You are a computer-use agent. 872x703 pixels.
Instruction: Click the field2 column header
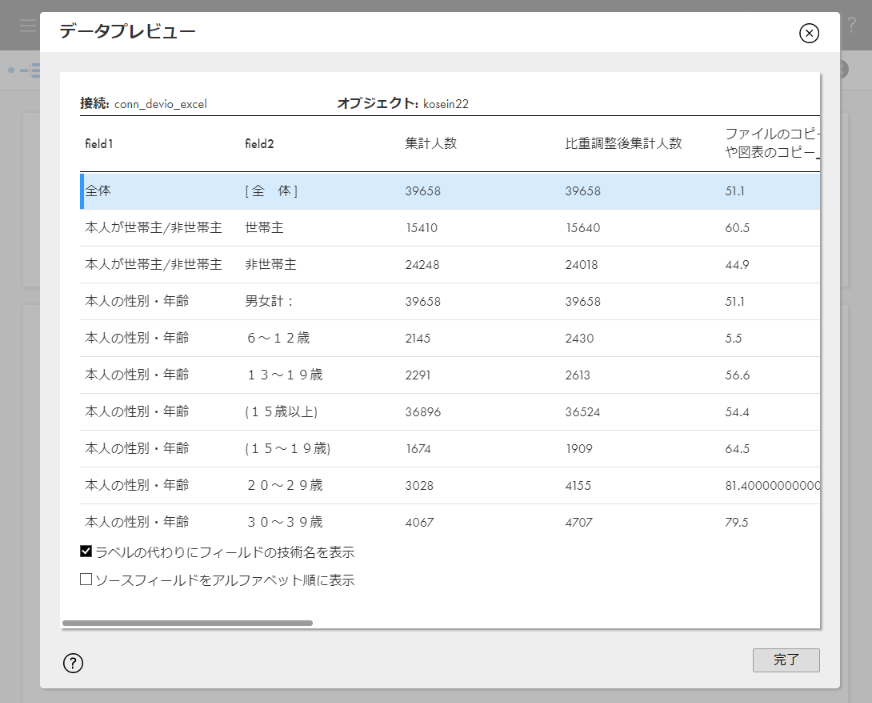tap(259, 143)
